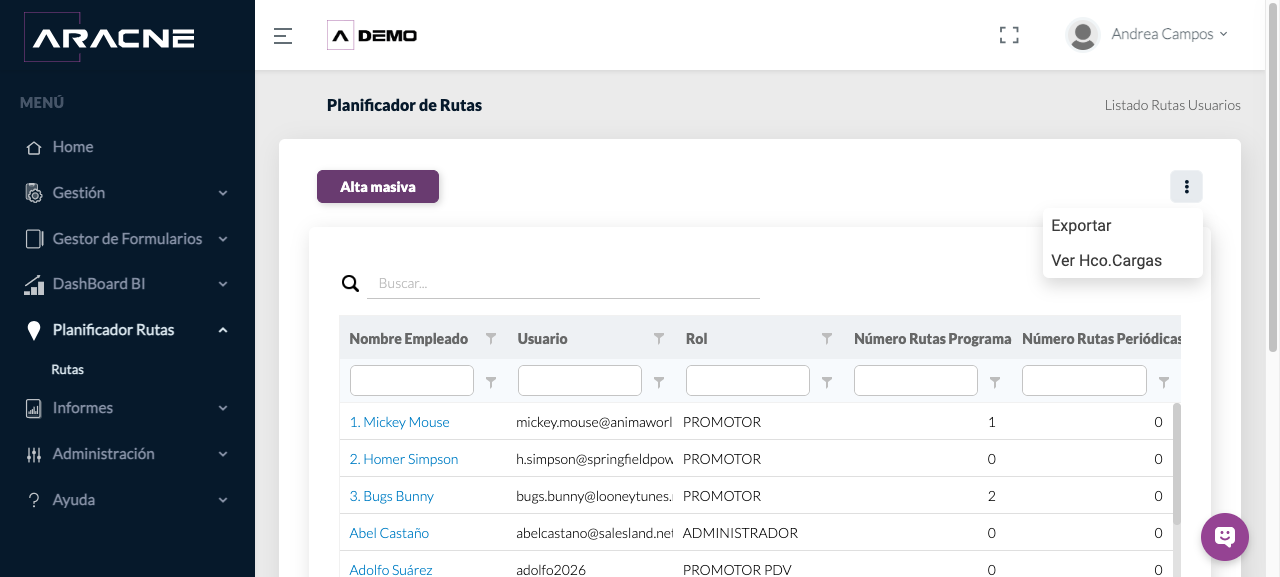The height and width of the screenshot is (577, 1280).
Task: Open the Rutas submenu item
Action: click(x=68, y=370)
